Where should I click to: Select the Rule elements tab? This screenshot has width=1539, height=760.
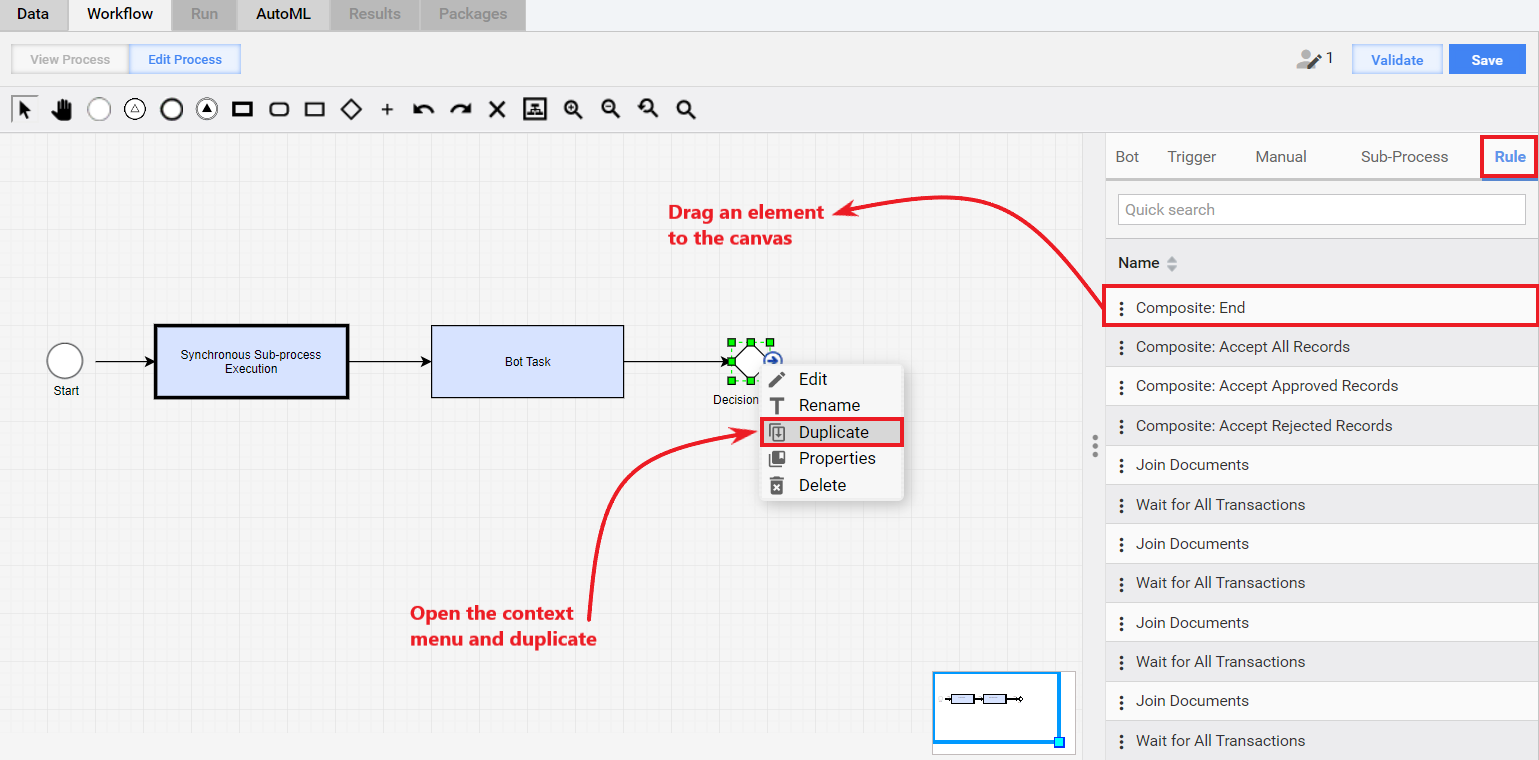pos(1510,156)
